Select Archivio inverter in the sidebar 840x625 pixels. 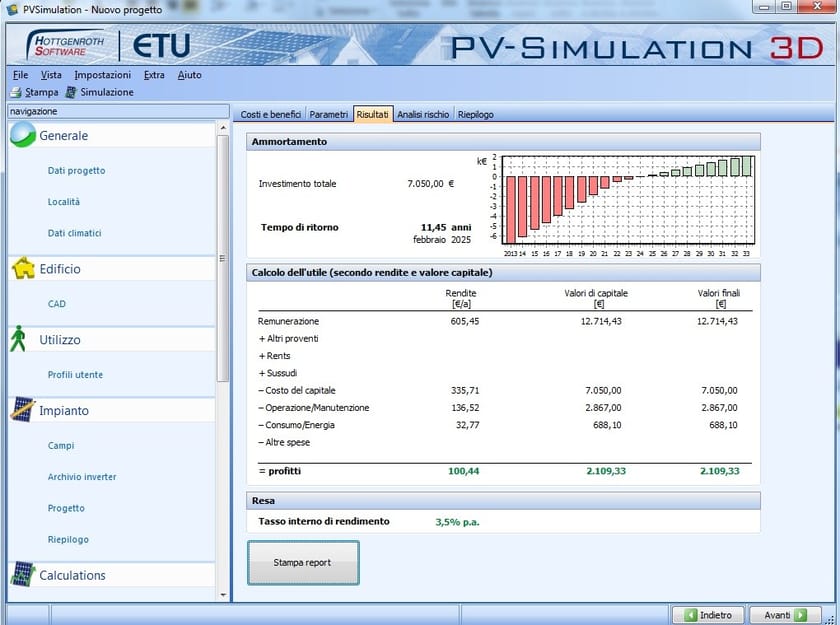tap(82, 477)
